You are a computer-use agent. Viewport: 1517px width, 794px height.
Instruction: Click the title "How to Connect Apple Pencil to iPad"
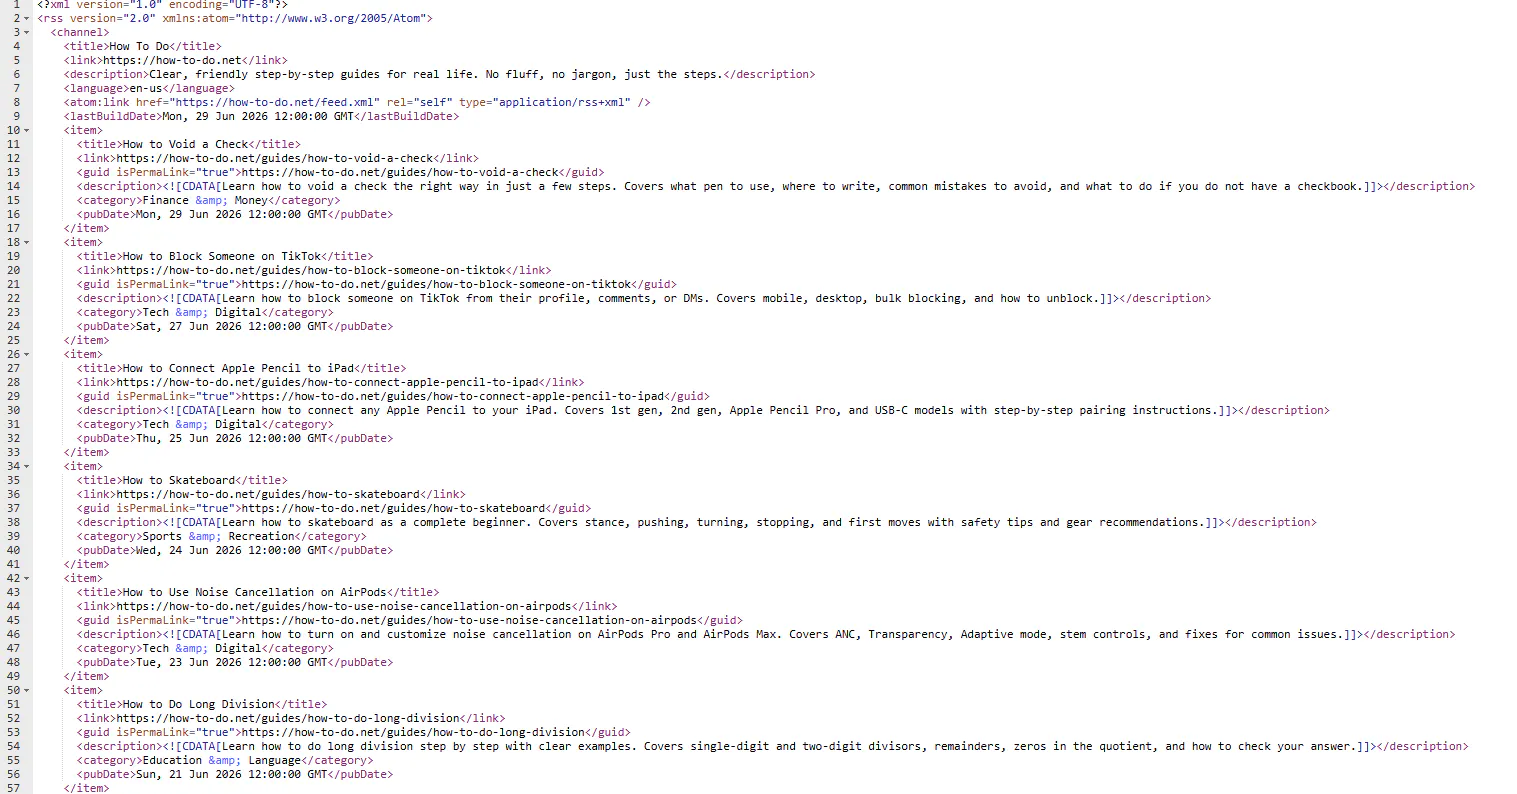click(x=238, y=368)
